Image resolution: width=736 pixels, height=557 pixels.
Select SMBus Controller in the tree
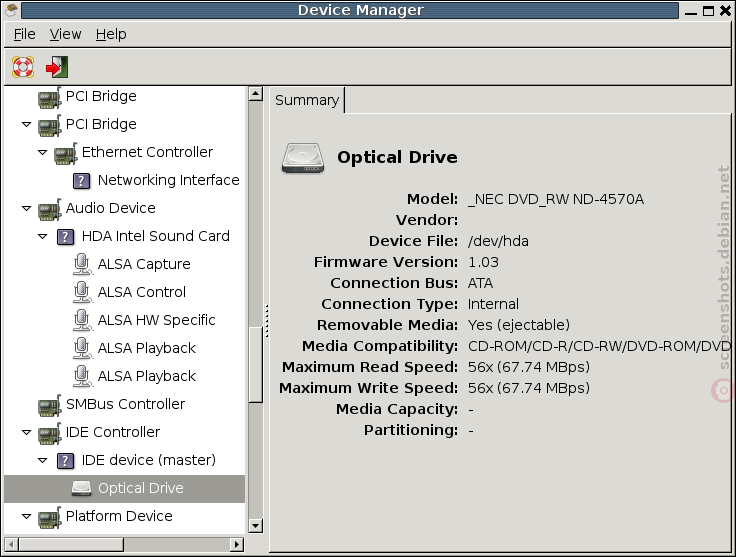click(x=124, y=404)
